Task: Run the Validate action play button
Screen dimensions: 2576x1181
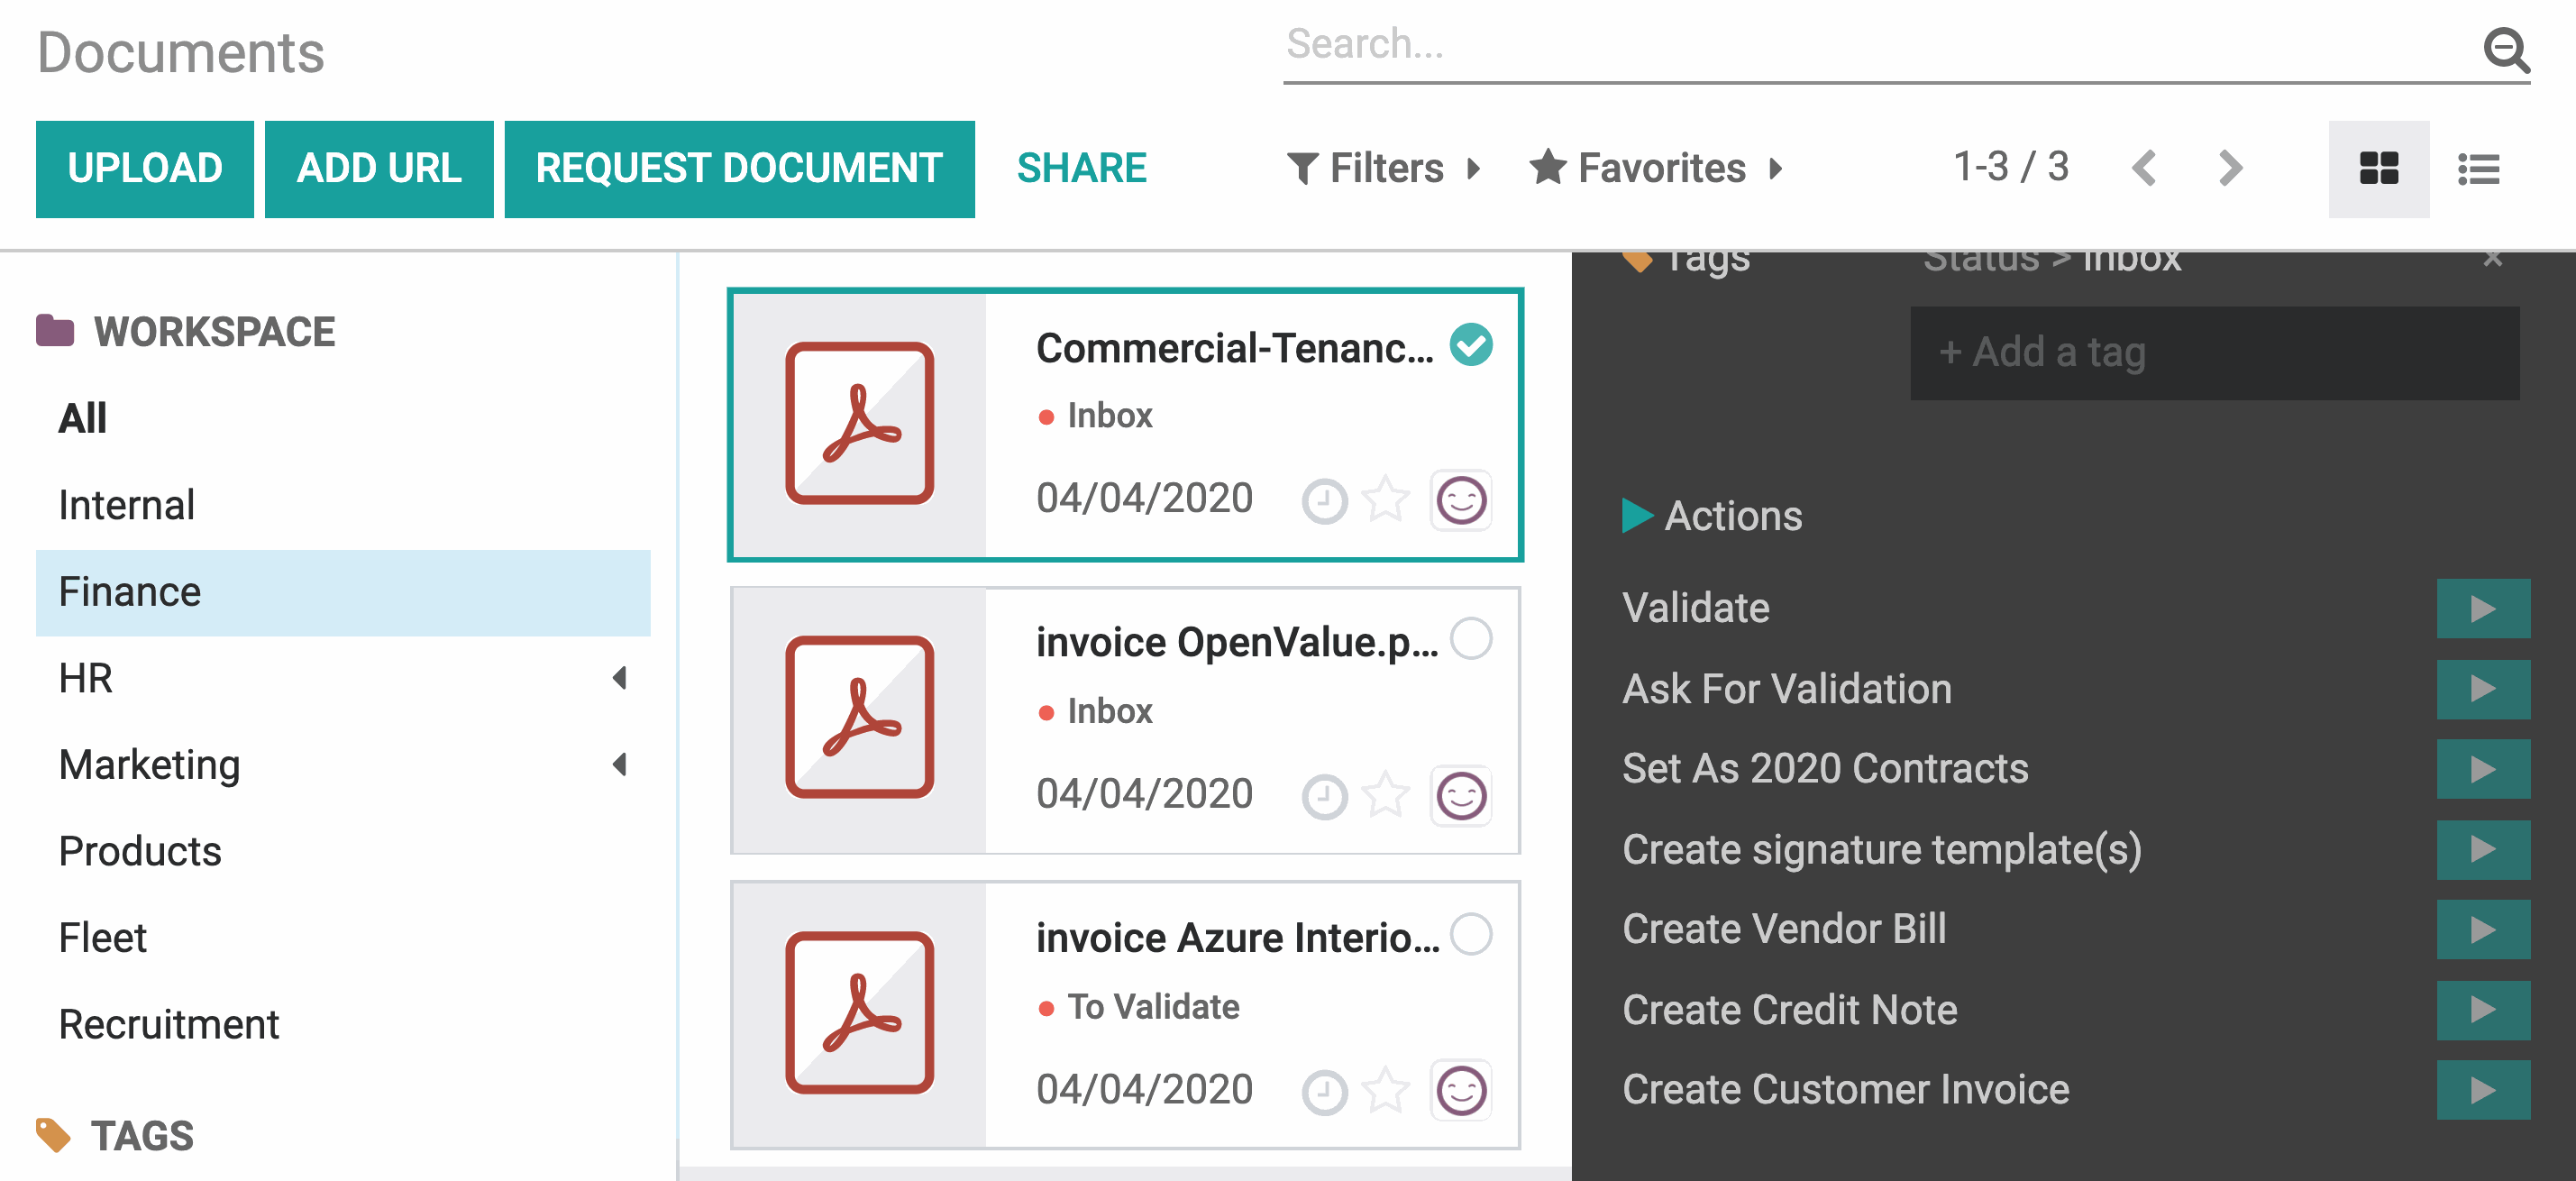Action: pyautogui.click(x=2482, y=608)
